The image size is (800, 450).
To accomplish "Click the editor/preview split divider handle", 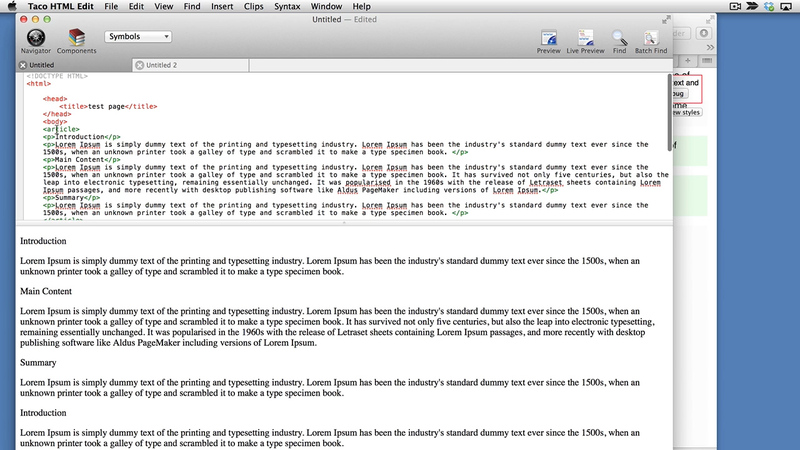I will click(x=344, y=223).
